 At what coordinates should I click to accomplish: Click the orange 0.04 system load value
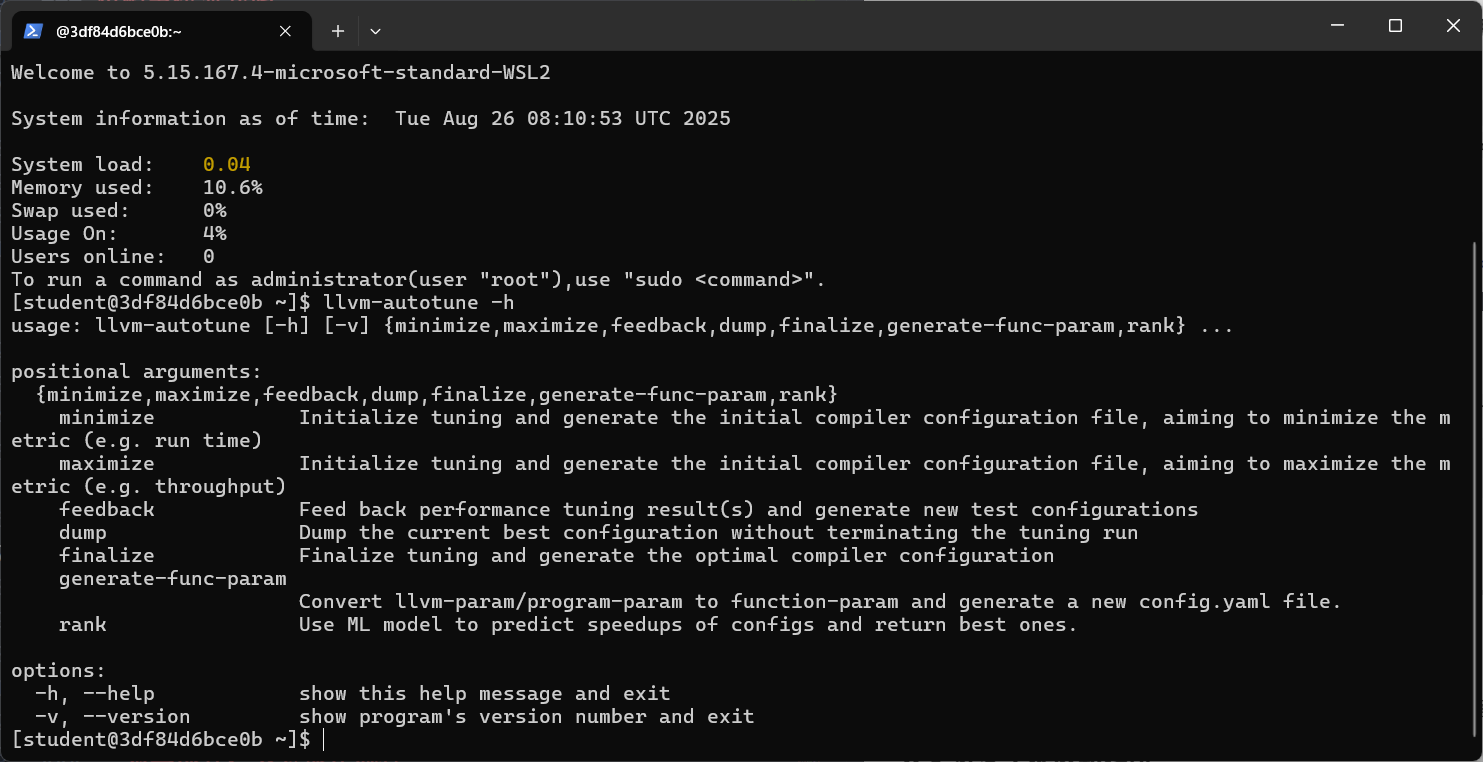[x=227, y=165]
